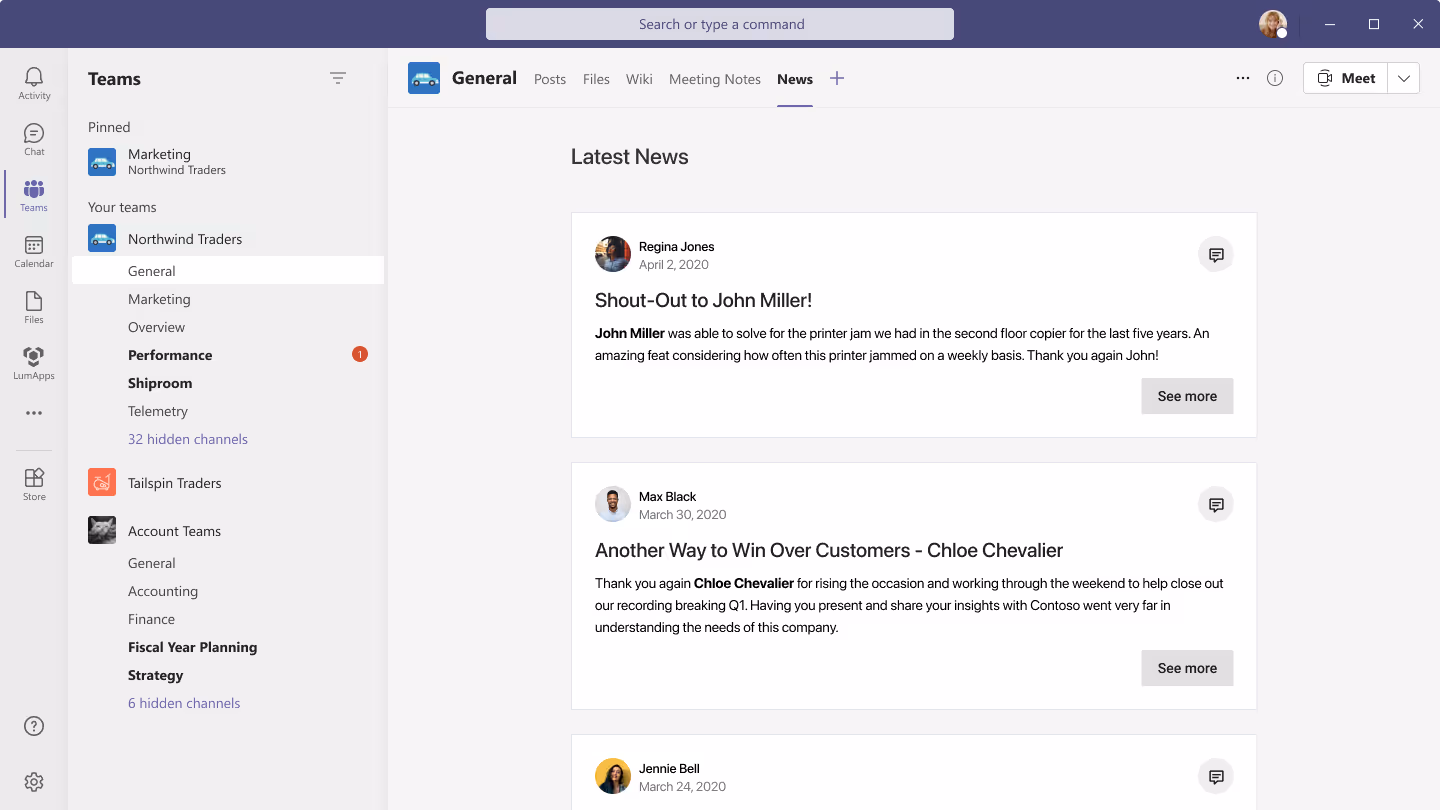Switch to the Posts tab
The width and height of the screenshot is (1440, 810).
(x=550, y=79)
